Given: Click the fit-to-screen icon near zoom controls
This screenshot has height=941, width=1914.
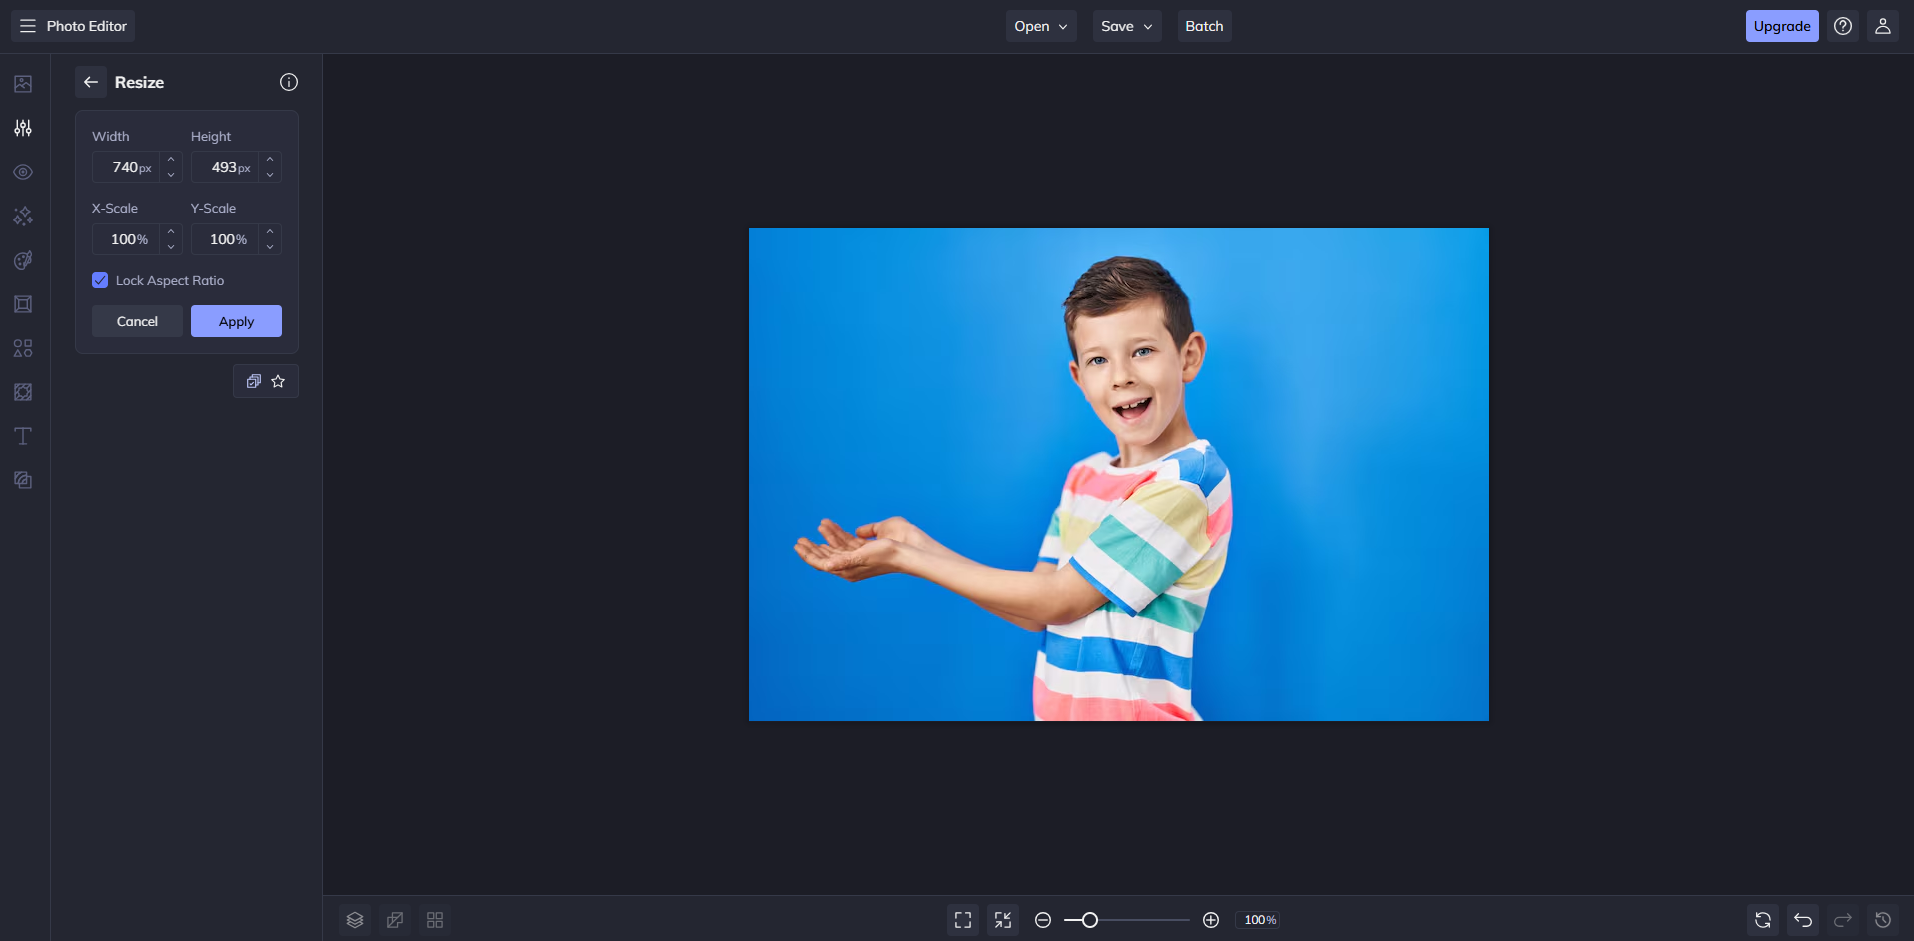Looking at the screenshot, I should [x=1003, y=919].
